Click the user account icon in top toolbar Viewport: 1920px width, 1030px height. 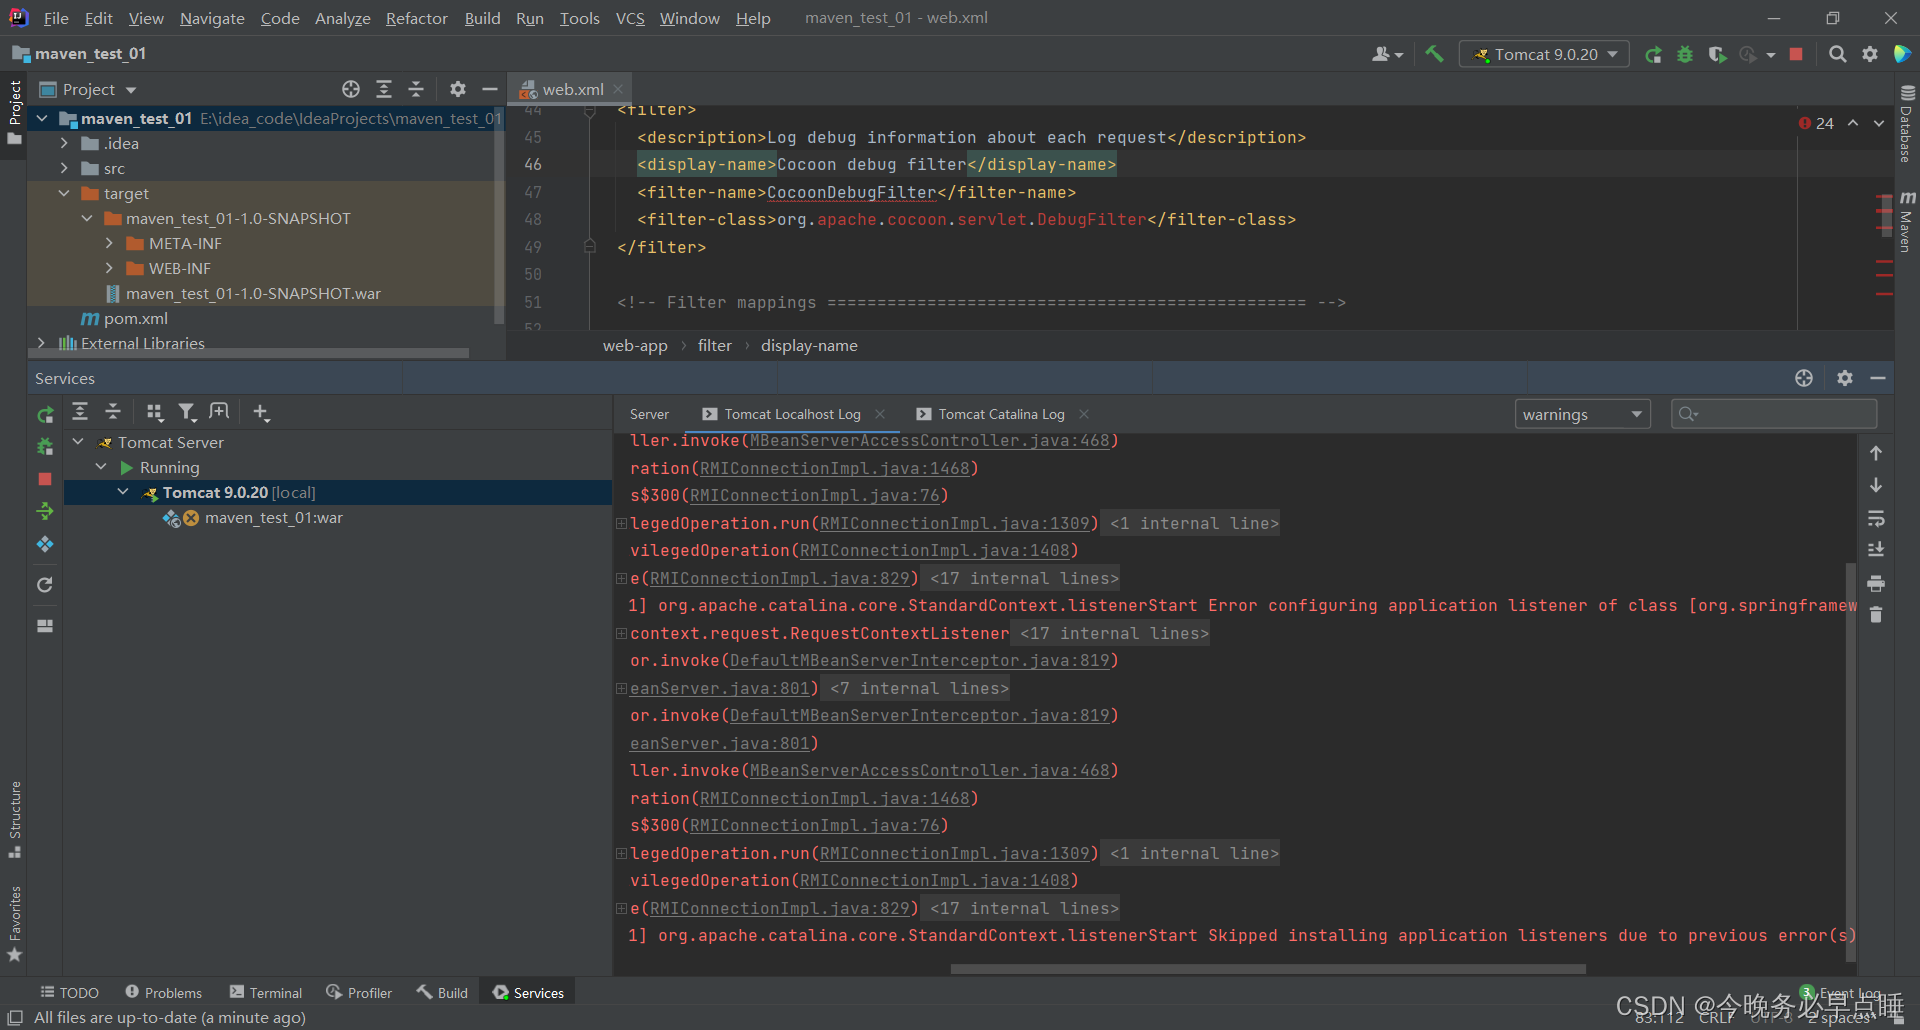pos(1387,55)
